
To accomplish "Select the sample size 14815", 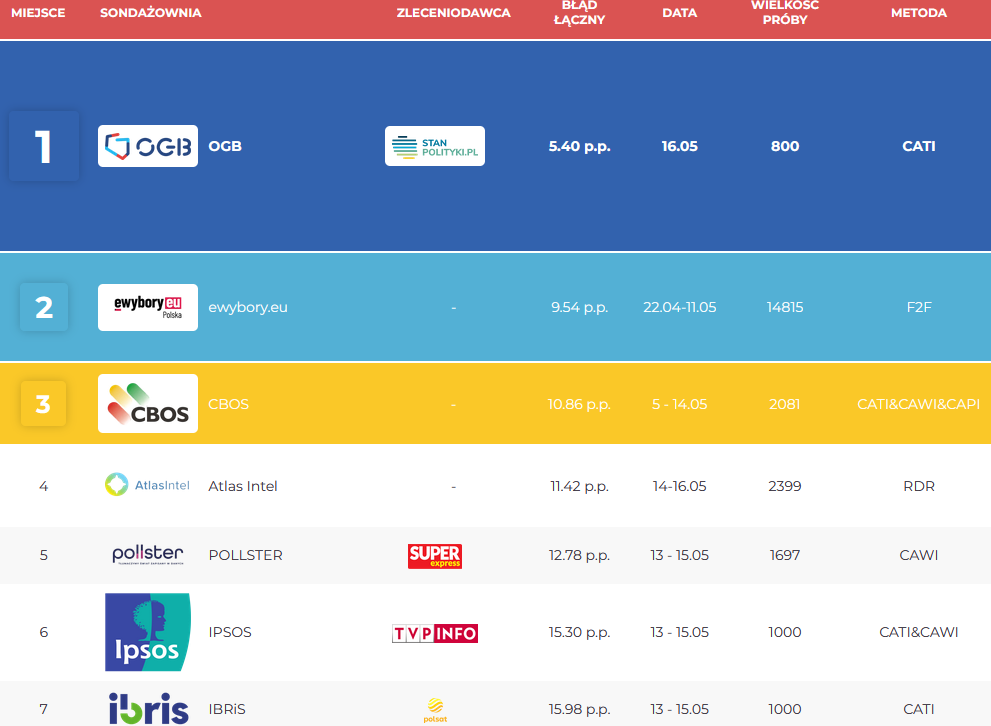I will 785,307.
